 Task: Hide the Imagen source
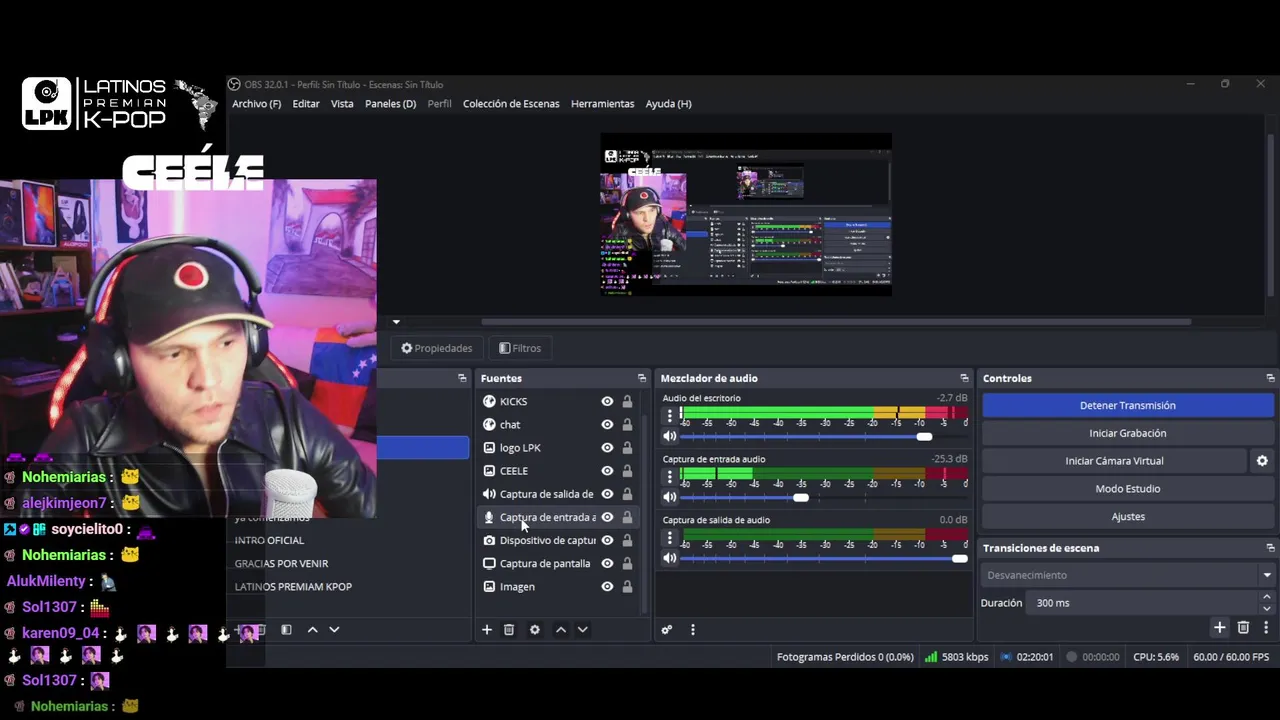[607, 587]
